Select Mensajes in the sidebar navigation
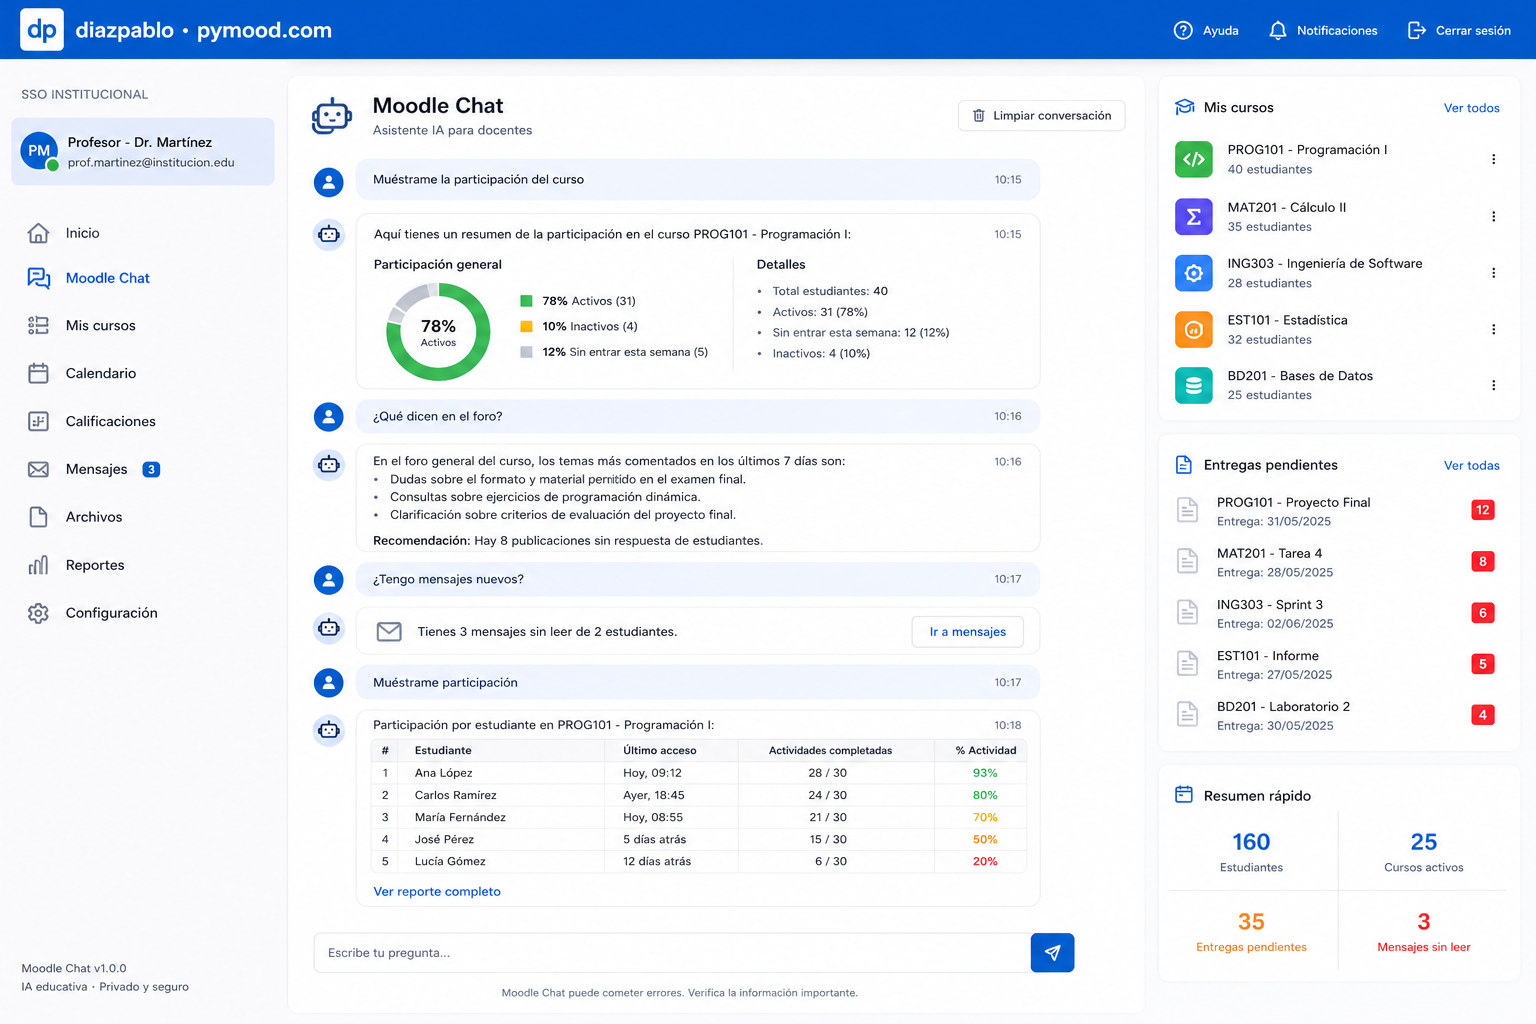 (94, 469)
